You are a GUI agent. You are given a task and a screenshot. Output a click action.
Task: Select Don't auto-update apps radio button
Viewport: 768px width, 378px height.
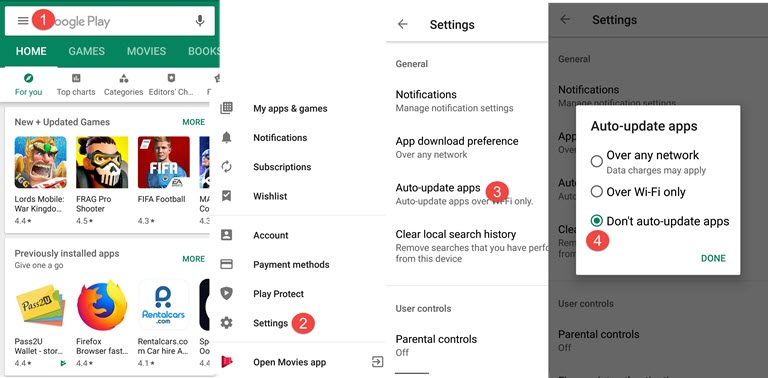(x=596, y=221)
